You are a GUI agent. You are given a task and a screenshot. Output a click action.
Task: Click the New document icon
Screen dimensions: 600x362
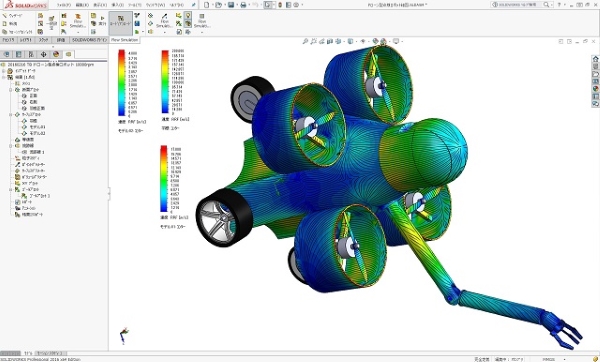(207, 5)
